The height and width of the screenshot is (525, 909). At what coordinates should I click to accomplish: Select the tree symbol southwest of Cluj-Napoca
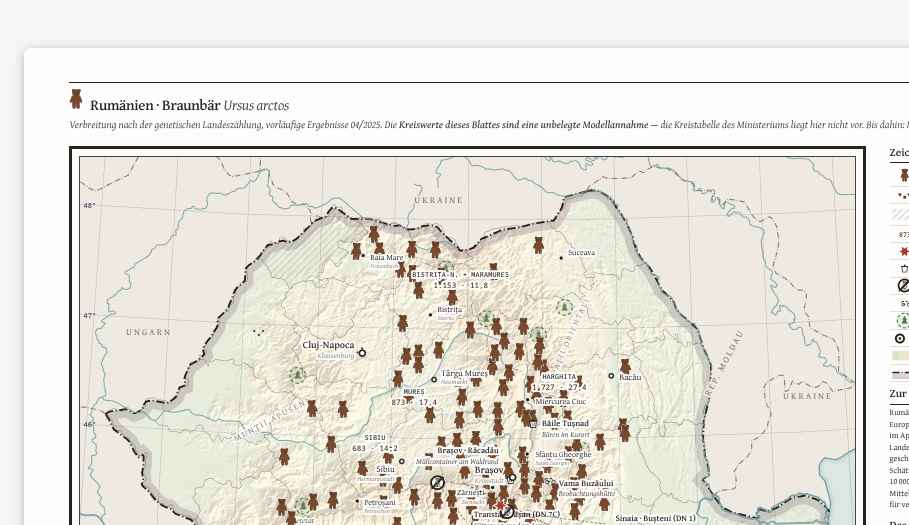(x=297, y=375)
